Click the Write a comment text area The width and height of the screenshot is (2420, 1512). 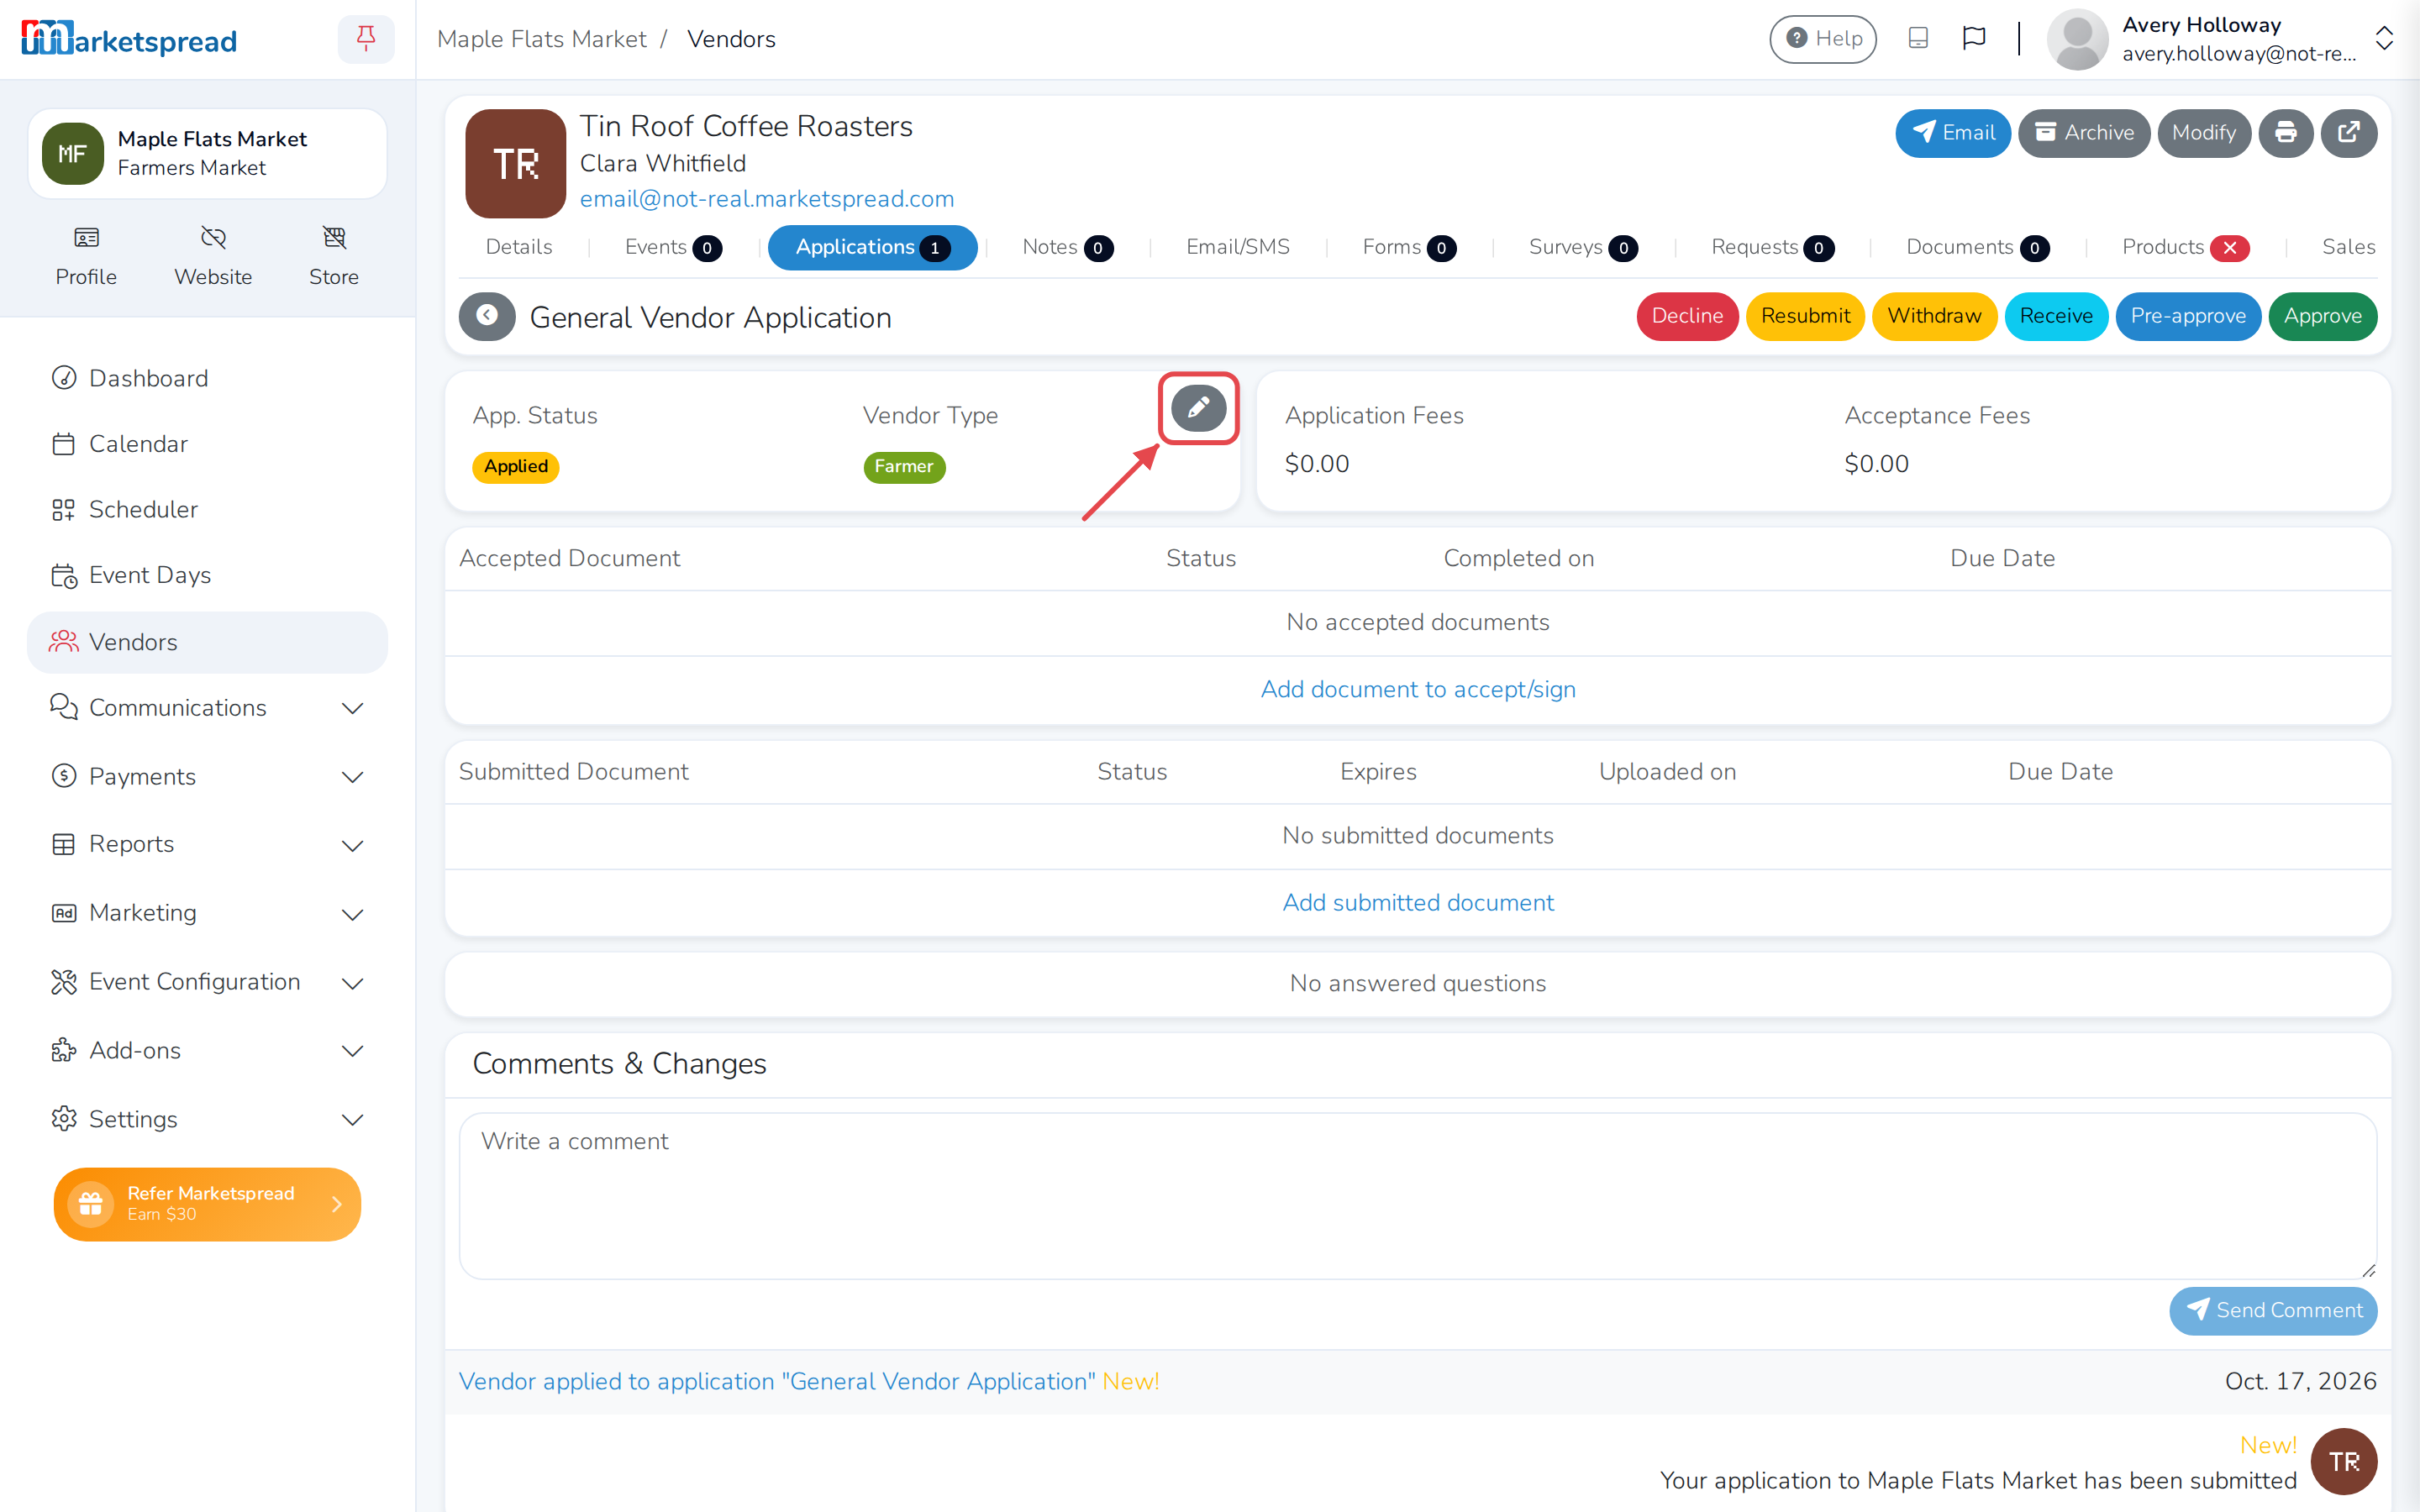pyautogui.click(x=1417, y=1196)
